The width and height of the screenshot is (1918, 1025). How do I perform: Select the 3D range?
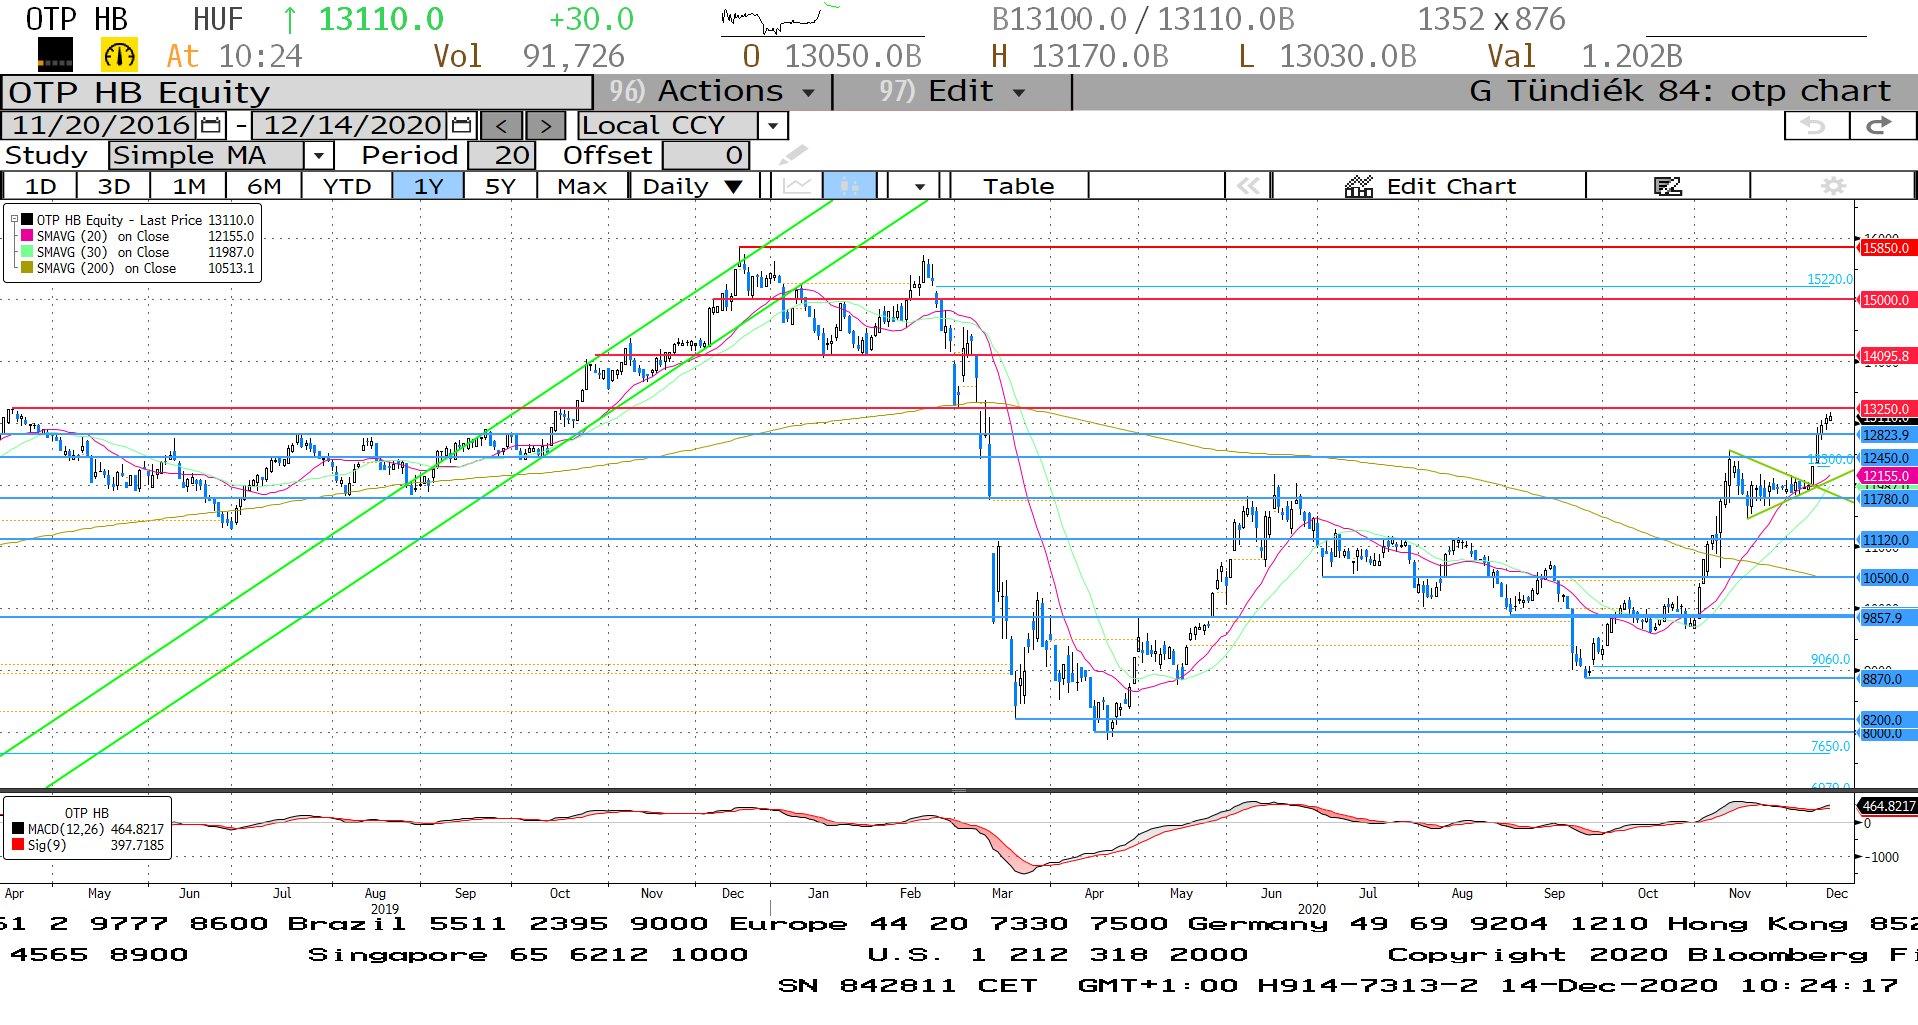pyautogui.click(x=114, y=186)
